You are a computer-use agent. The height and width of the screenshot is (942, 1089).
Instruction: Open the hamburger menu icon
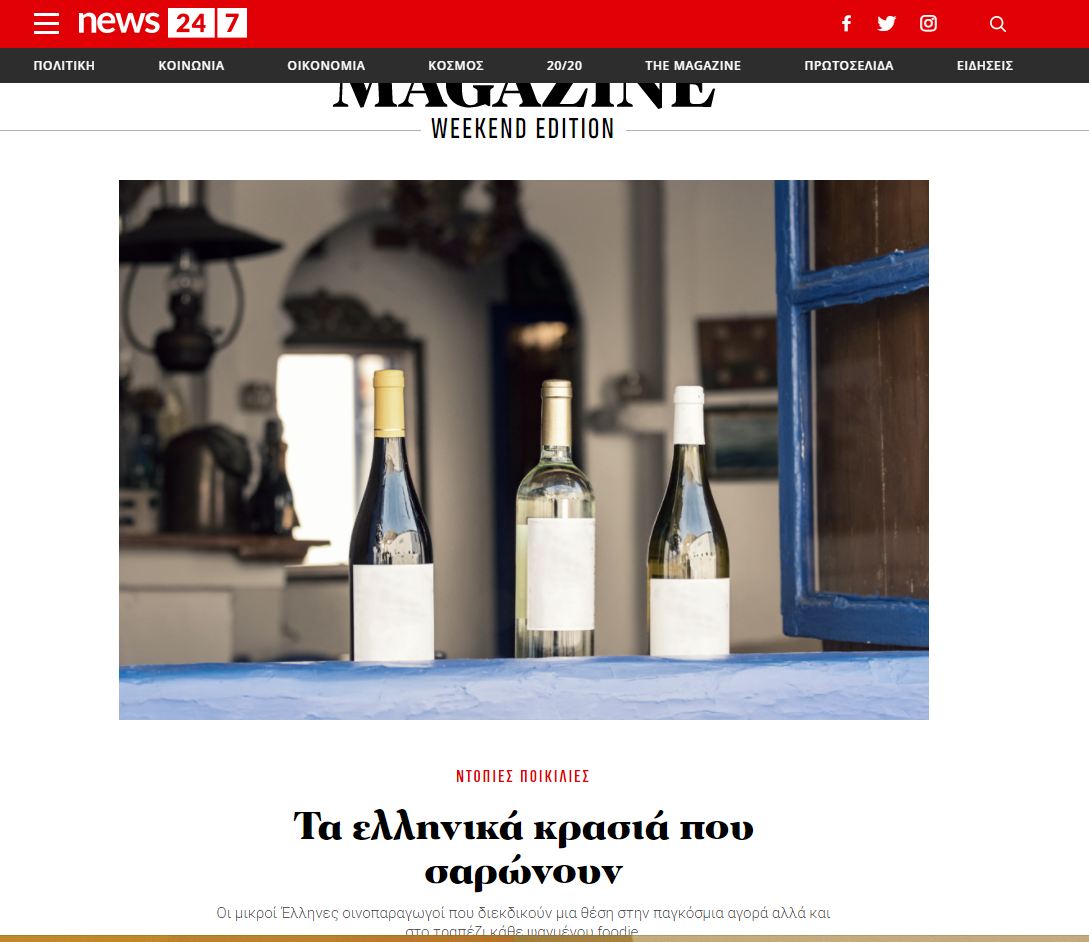(47, 24)
